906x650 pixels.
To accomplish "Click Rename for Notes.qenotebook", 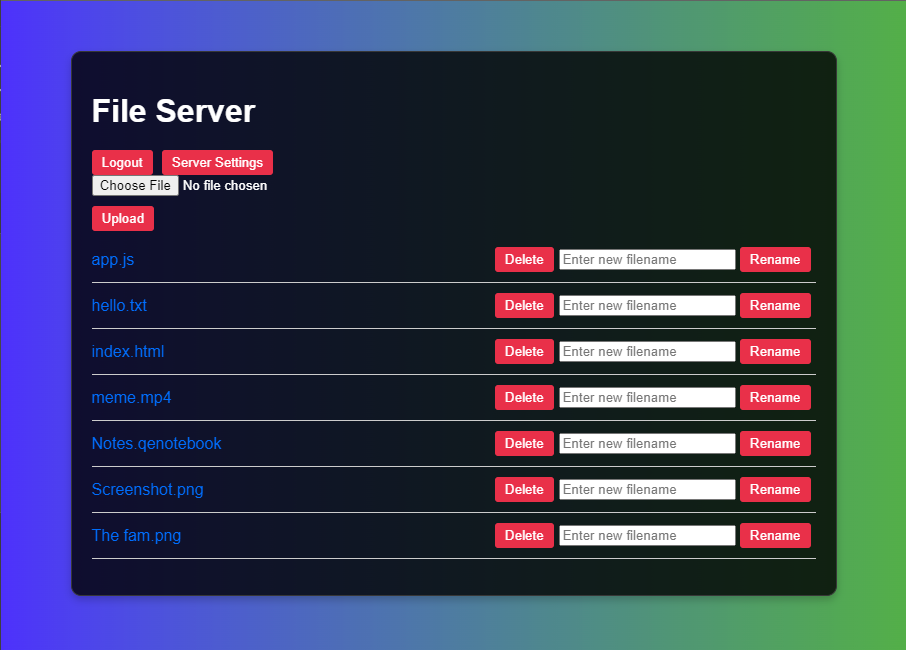I will tap(775, 444).
